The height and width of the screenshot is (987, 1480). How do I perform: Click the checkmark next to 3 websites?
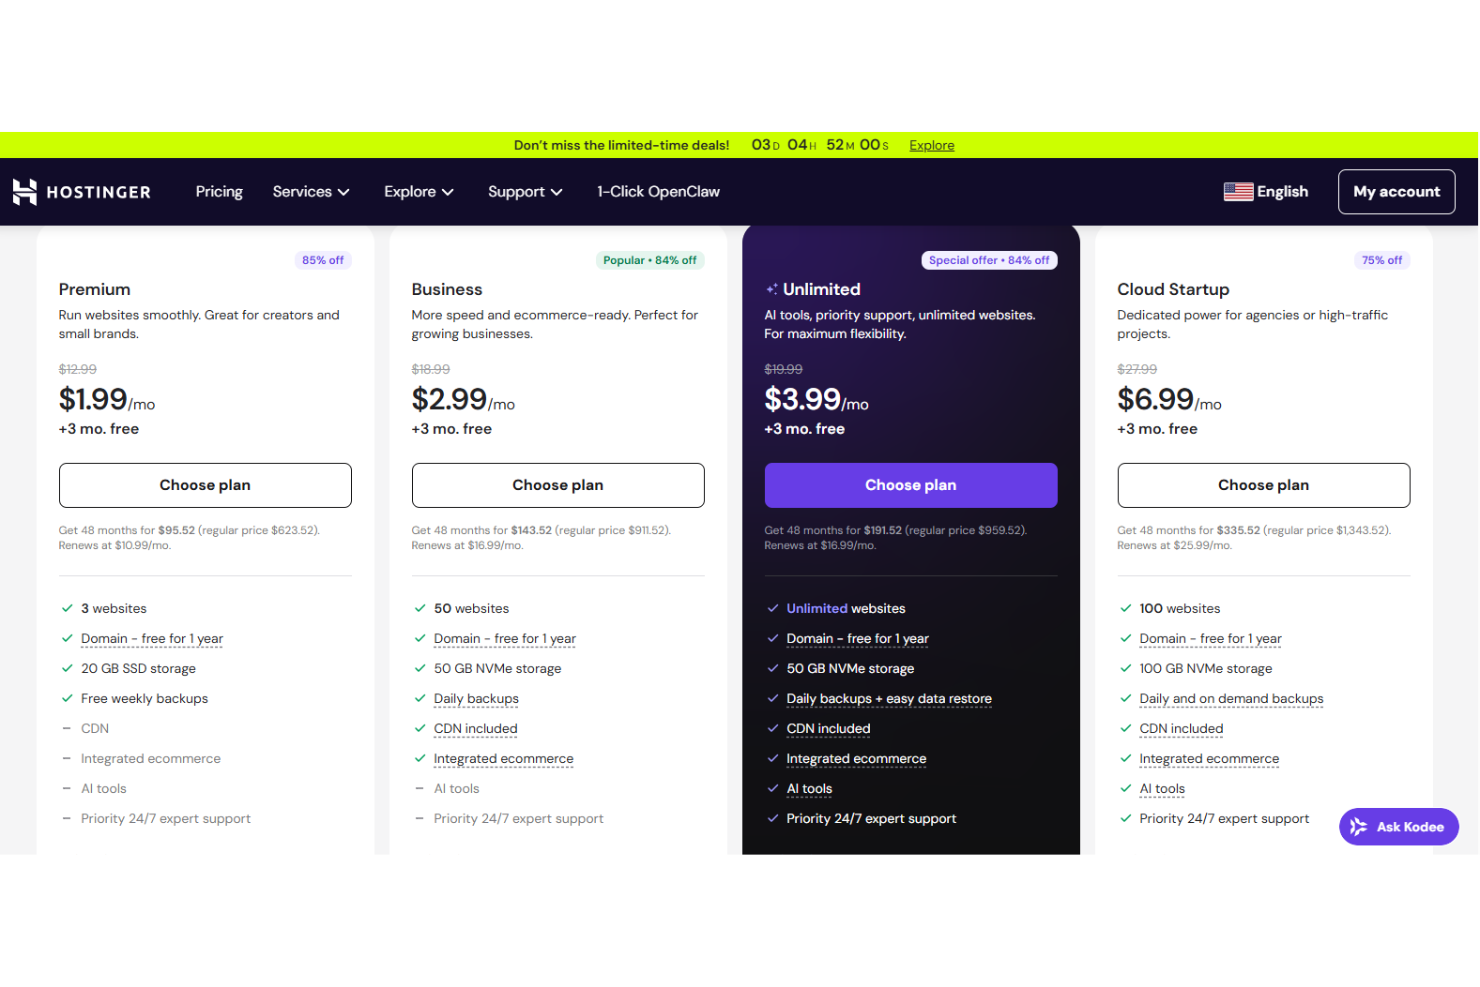click(68, 608)
